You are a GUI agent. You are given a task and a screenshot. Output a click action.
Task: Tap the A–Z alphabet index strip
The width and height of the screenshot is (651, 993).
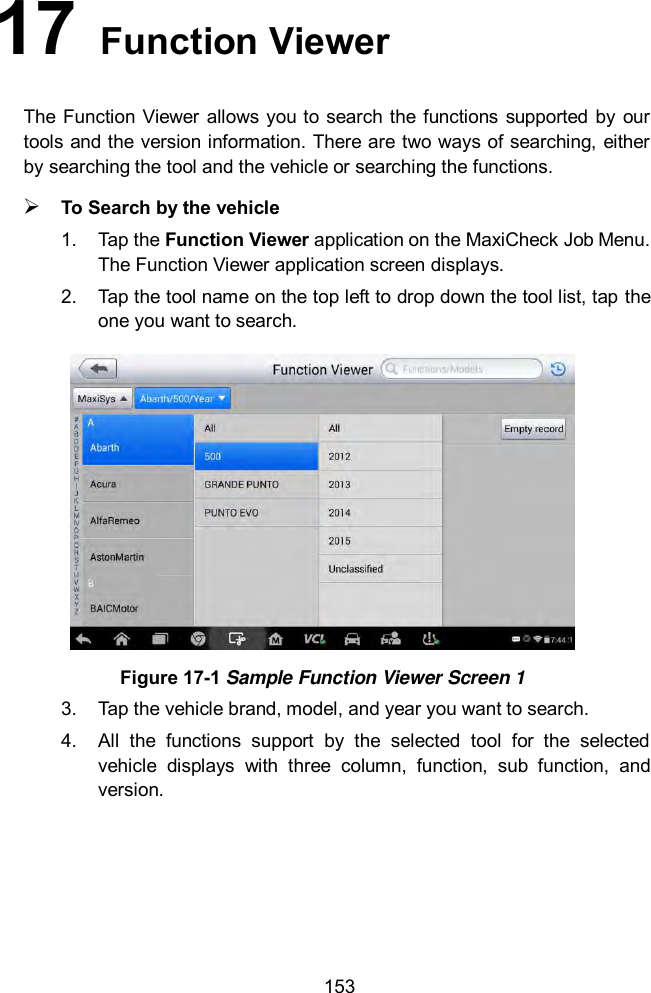pos(77,515)
